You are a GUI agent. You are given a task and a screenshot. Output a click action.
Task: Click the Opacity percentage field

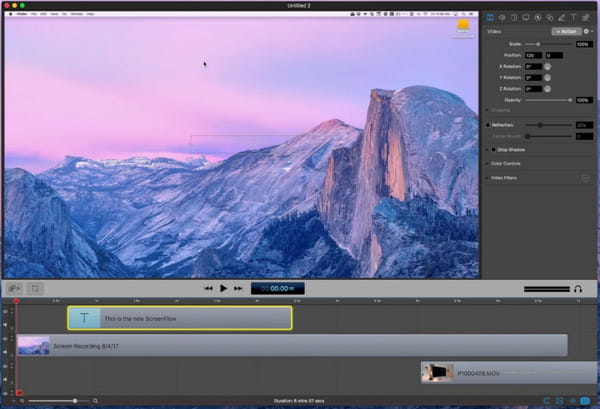coord(584,100)
